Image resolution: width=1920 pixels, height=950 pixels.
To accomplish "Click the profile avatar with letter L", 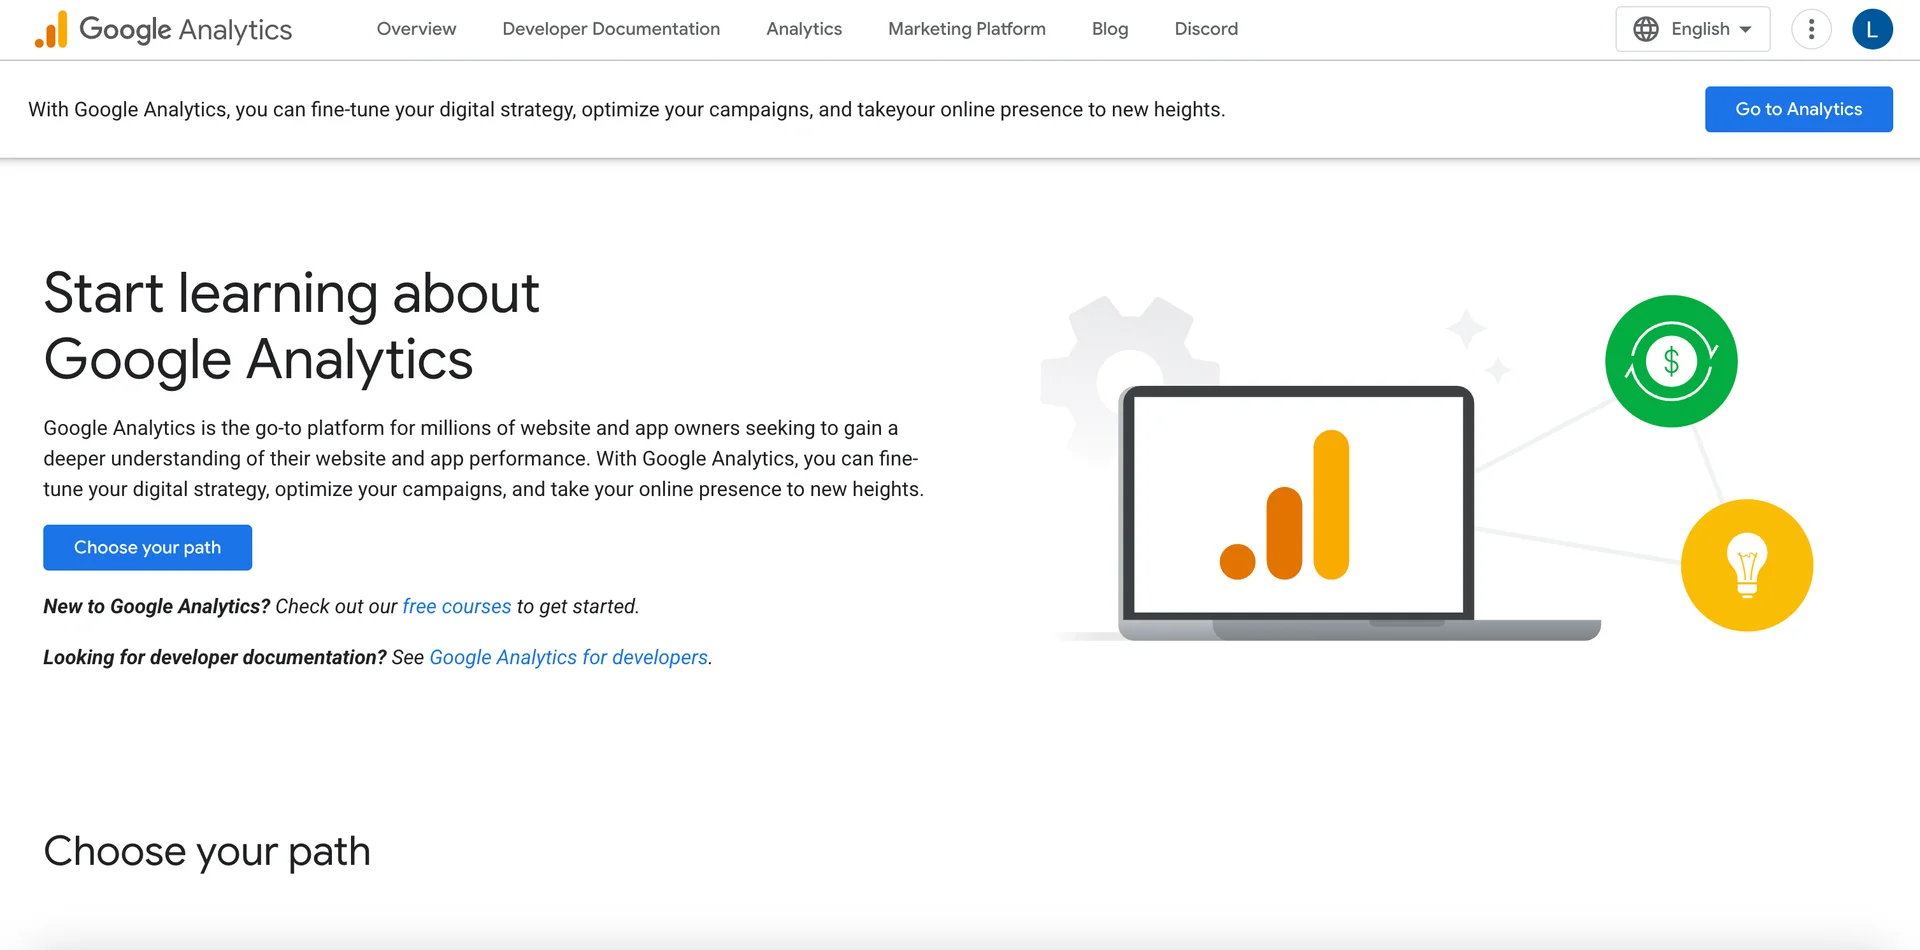I will (1872, 29).
